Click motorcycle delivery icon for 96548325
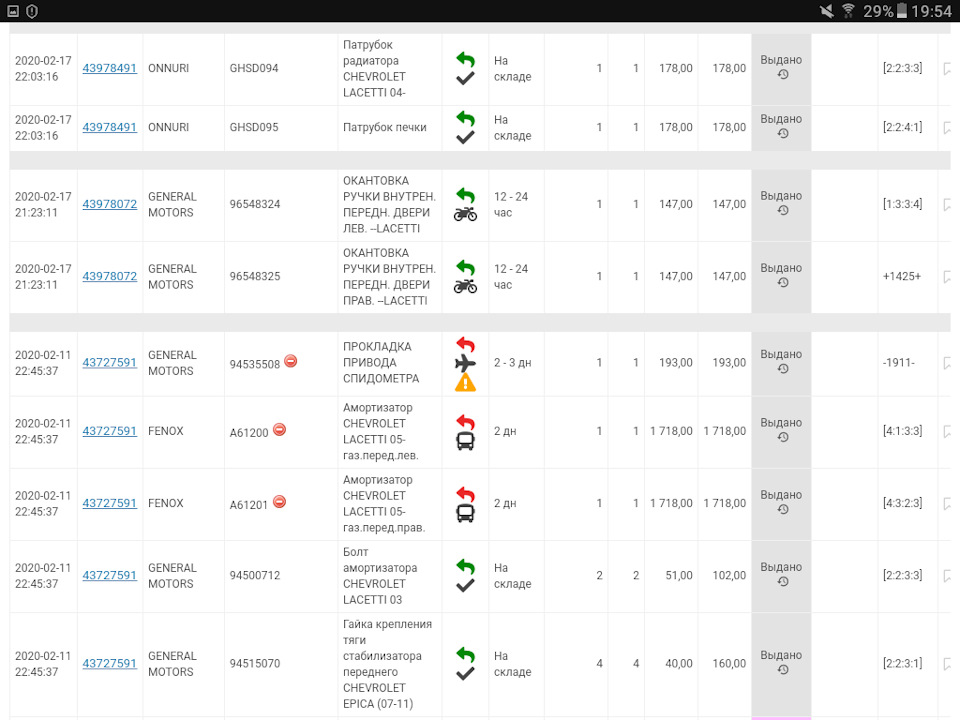 (465, 287)
